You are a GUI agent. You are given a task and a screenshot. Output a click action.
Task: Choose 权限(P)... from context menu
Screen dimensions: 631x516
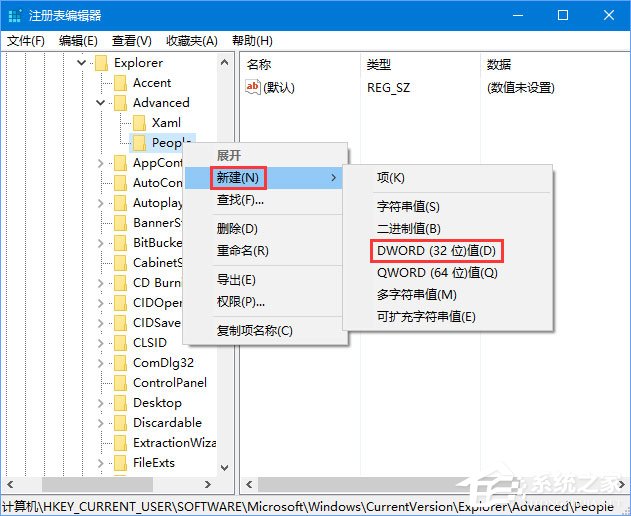tap(240, 301)
